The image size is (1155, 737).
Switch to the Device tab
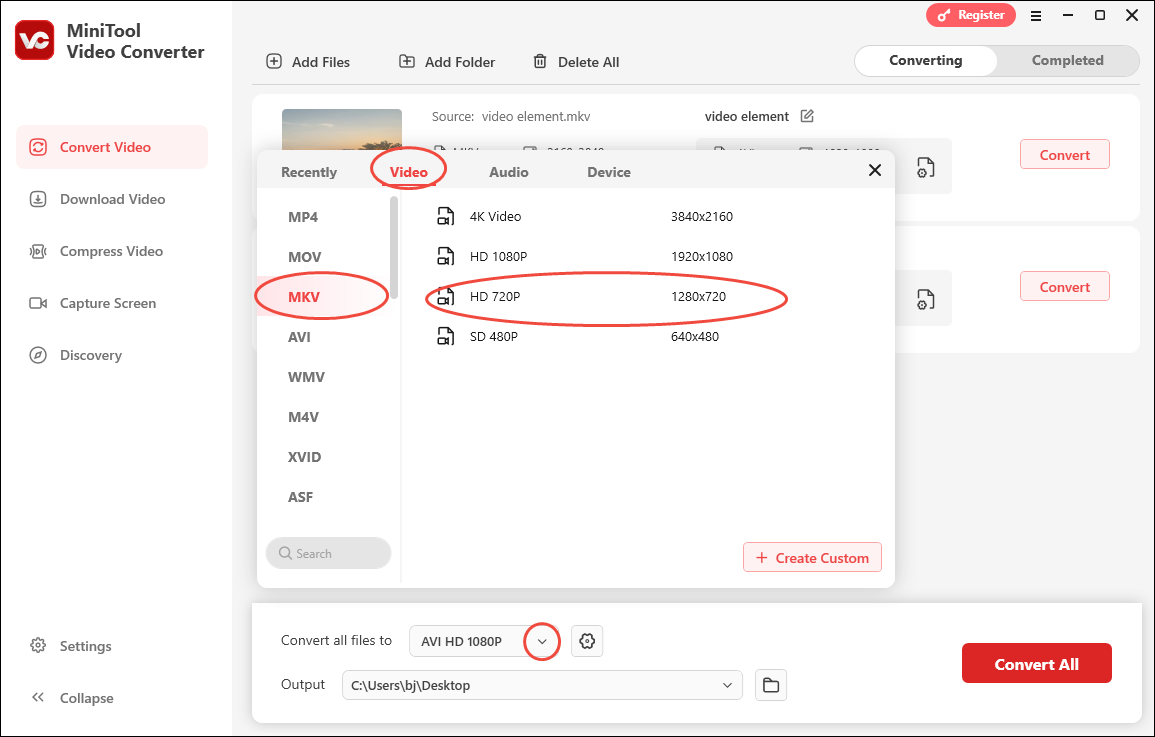click(x=609, y=172)
